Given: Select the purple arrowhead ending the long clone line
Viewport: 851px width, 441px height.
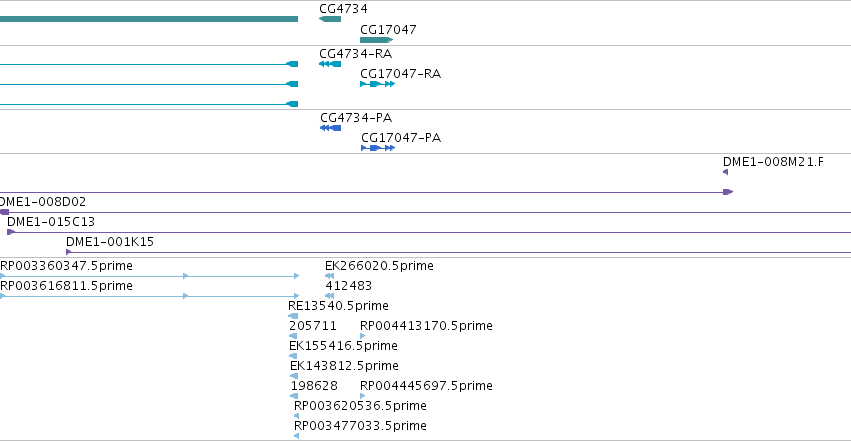Looking at the screenshot, I should coord(728,192).
